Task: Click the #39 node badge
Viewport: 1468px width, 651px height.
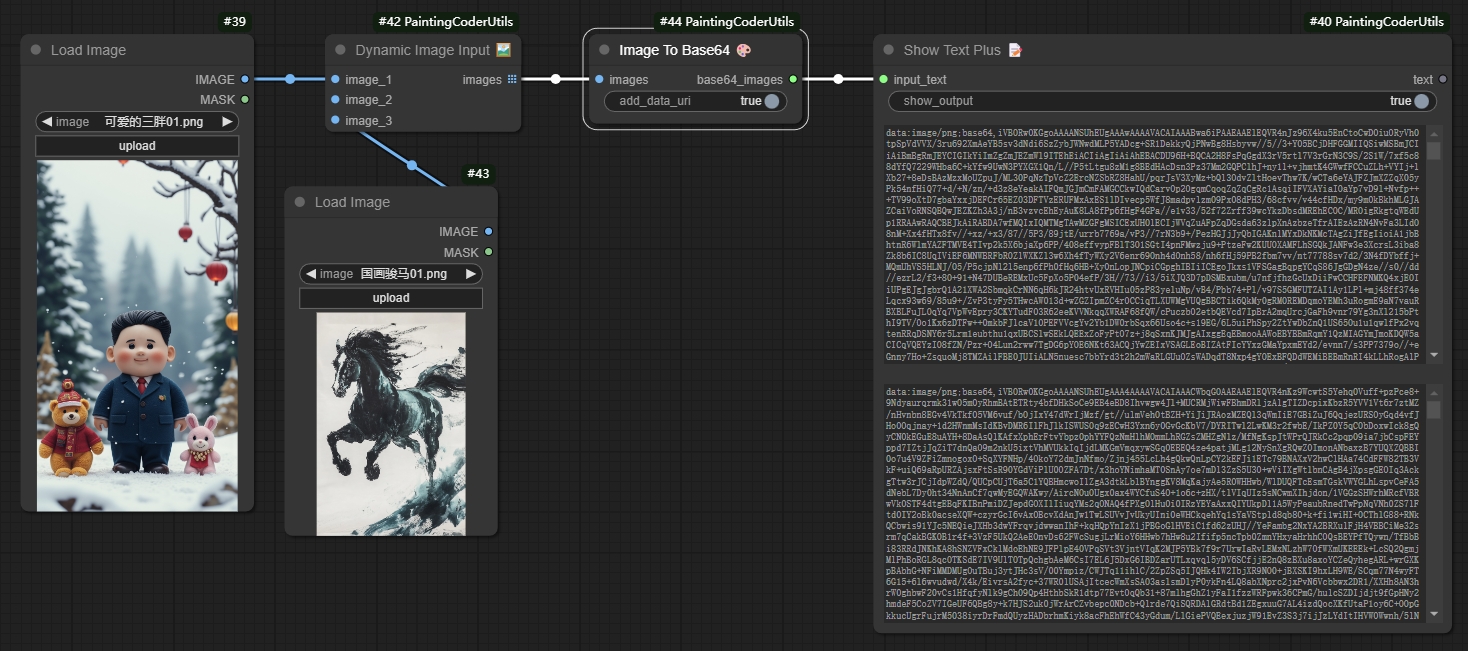Action: tap(233, 21)
